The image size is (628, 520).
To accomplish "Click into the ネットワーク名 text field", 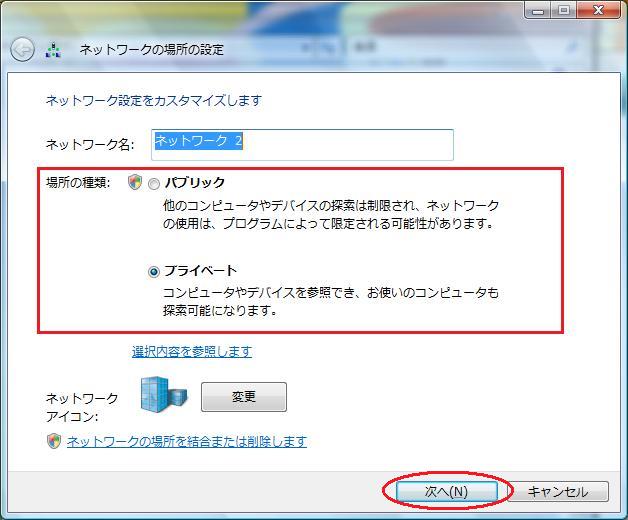I will point(302,144).
